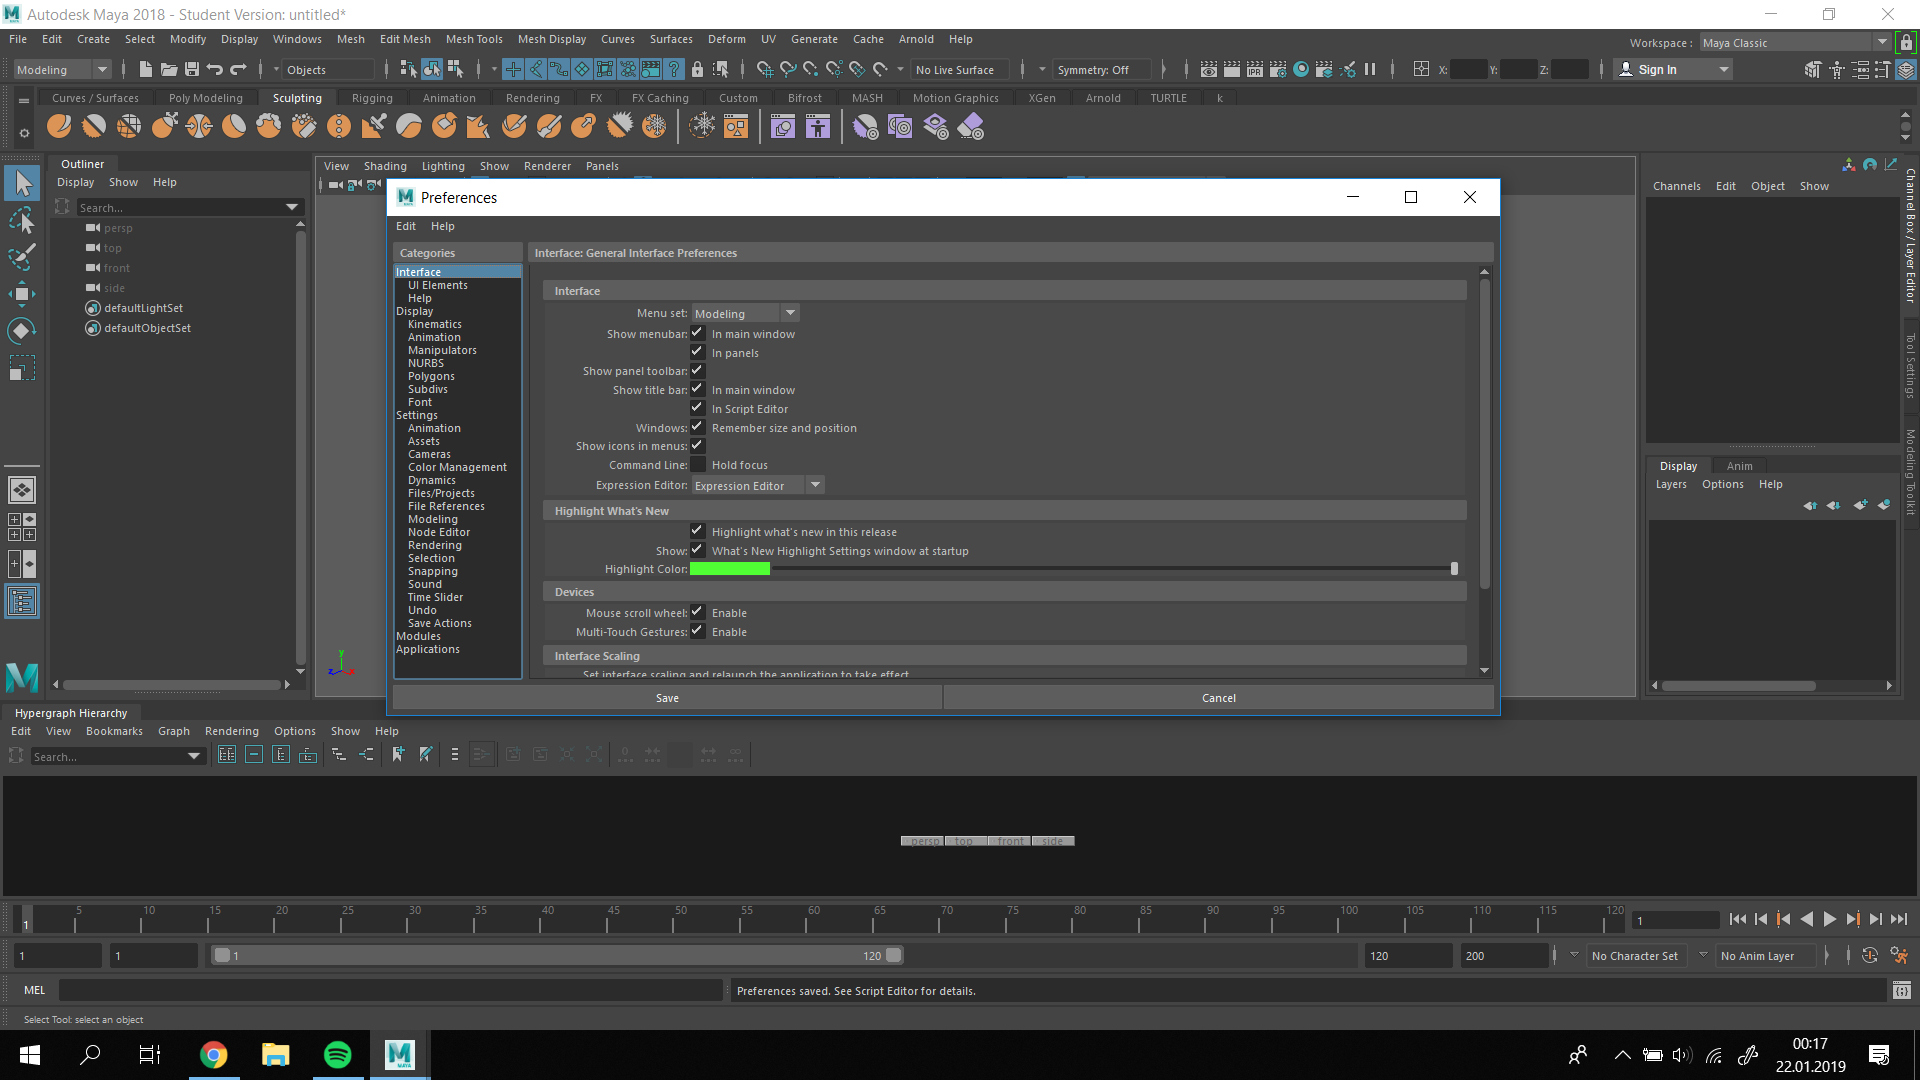Click the auto keyframe toggle icon
The width and height of the screenshot is (1920, 1080).
point(1870,955)
